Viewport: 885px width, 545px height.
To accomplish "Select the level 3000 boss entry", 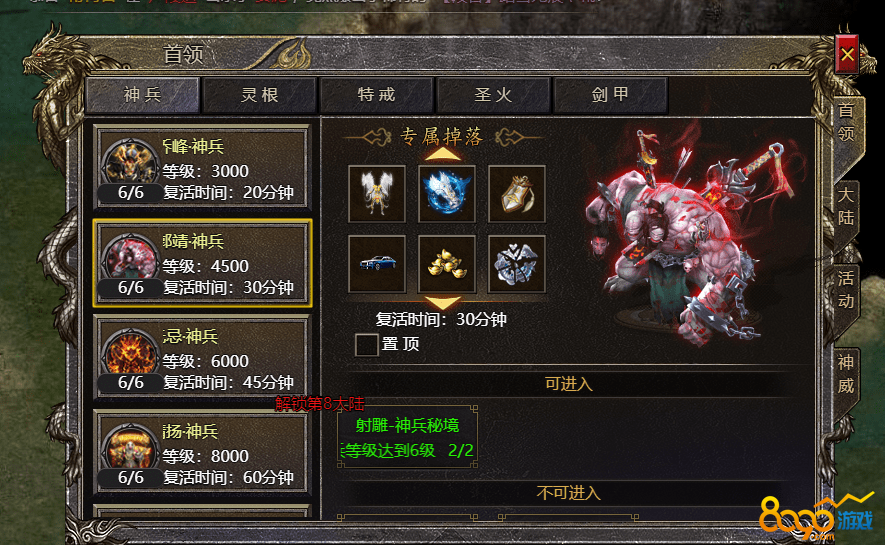I will [203, 168].
